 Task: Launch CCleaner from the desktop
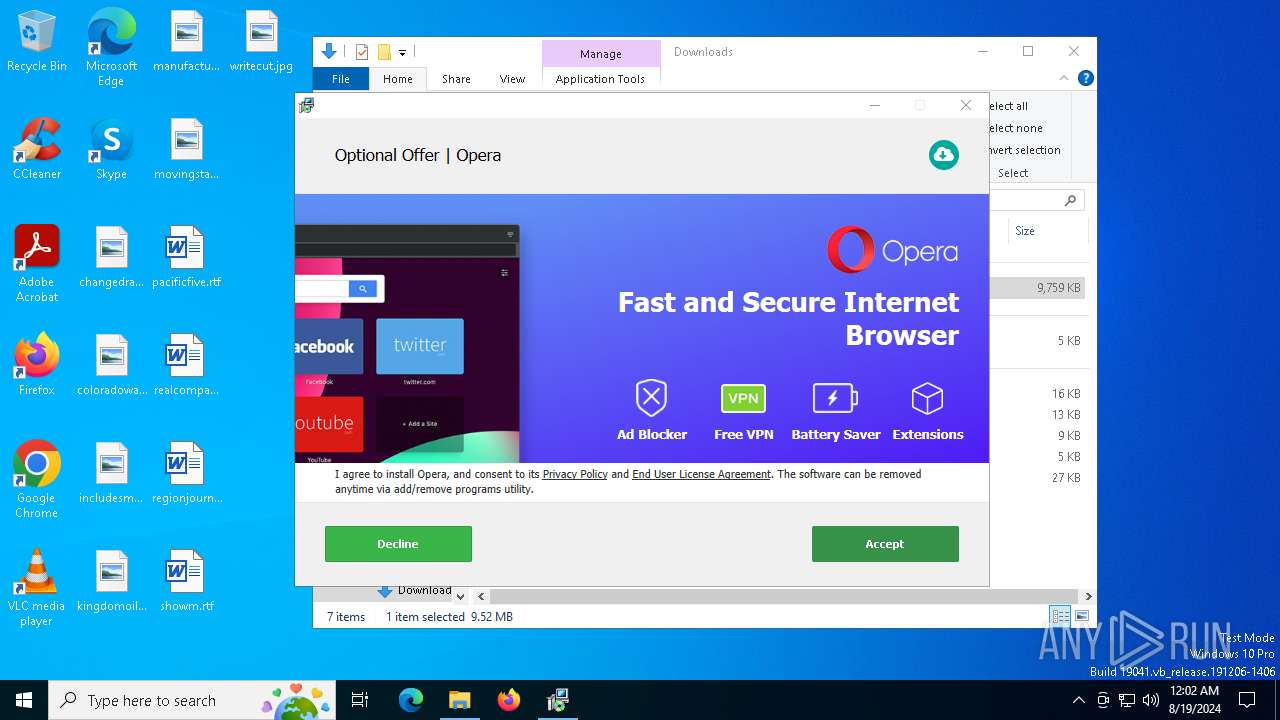click(x=37, y=150)
